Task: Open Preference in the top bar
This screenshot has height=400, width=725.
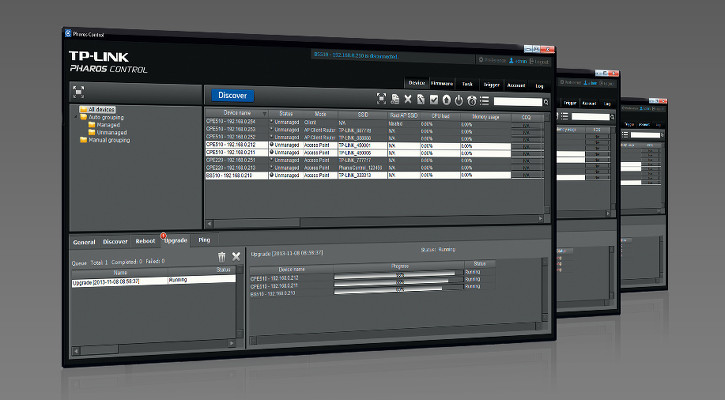Action: pos(492,60)
